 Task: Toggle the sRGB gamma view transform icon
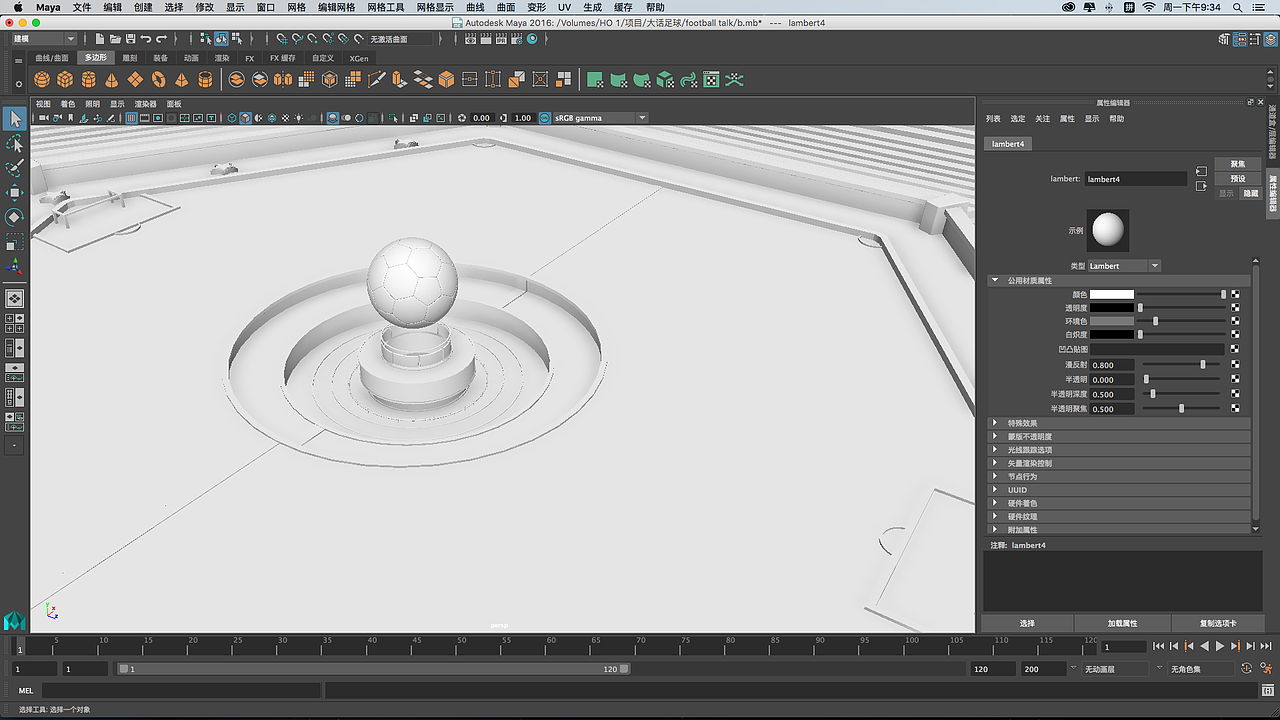(x=546, y=118)
